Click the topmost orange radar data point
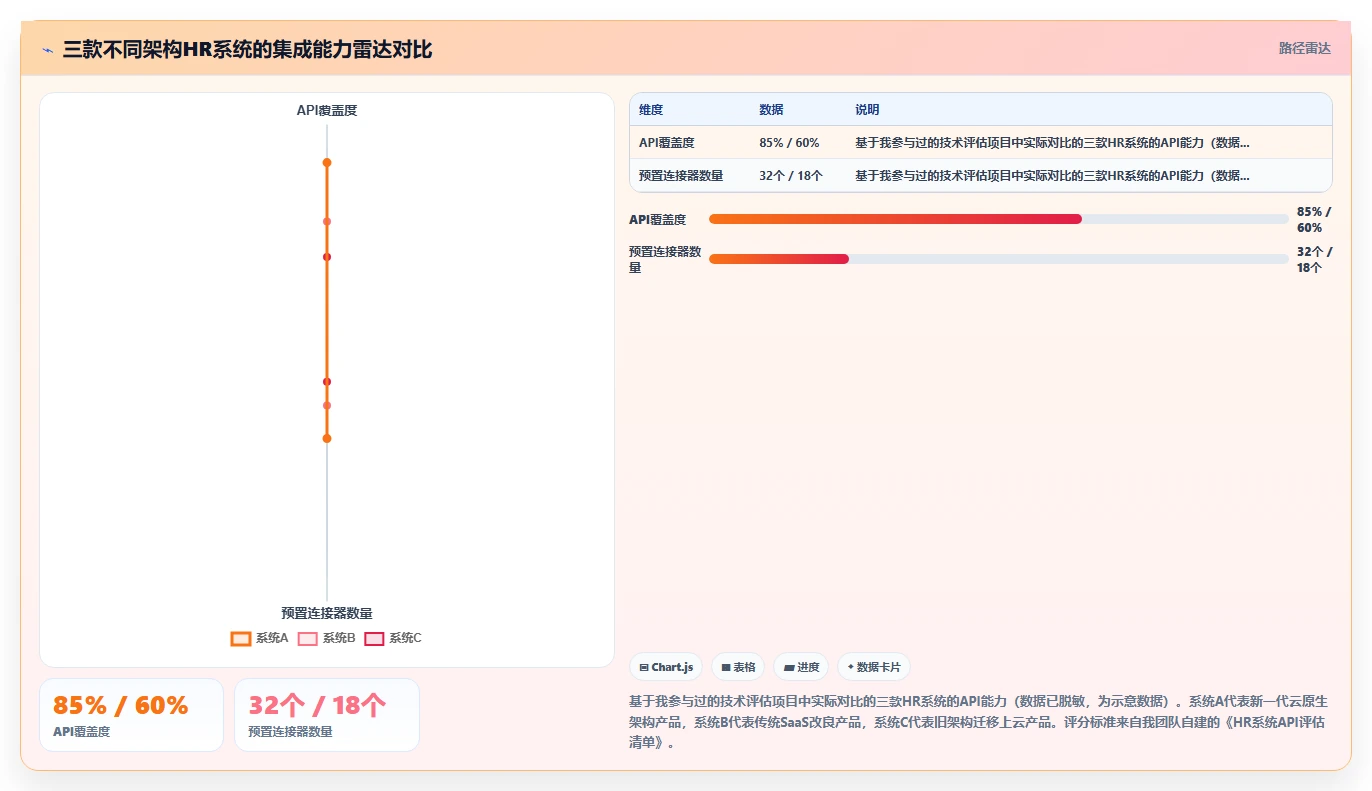 pyautogui.click(x=327, y=162)
